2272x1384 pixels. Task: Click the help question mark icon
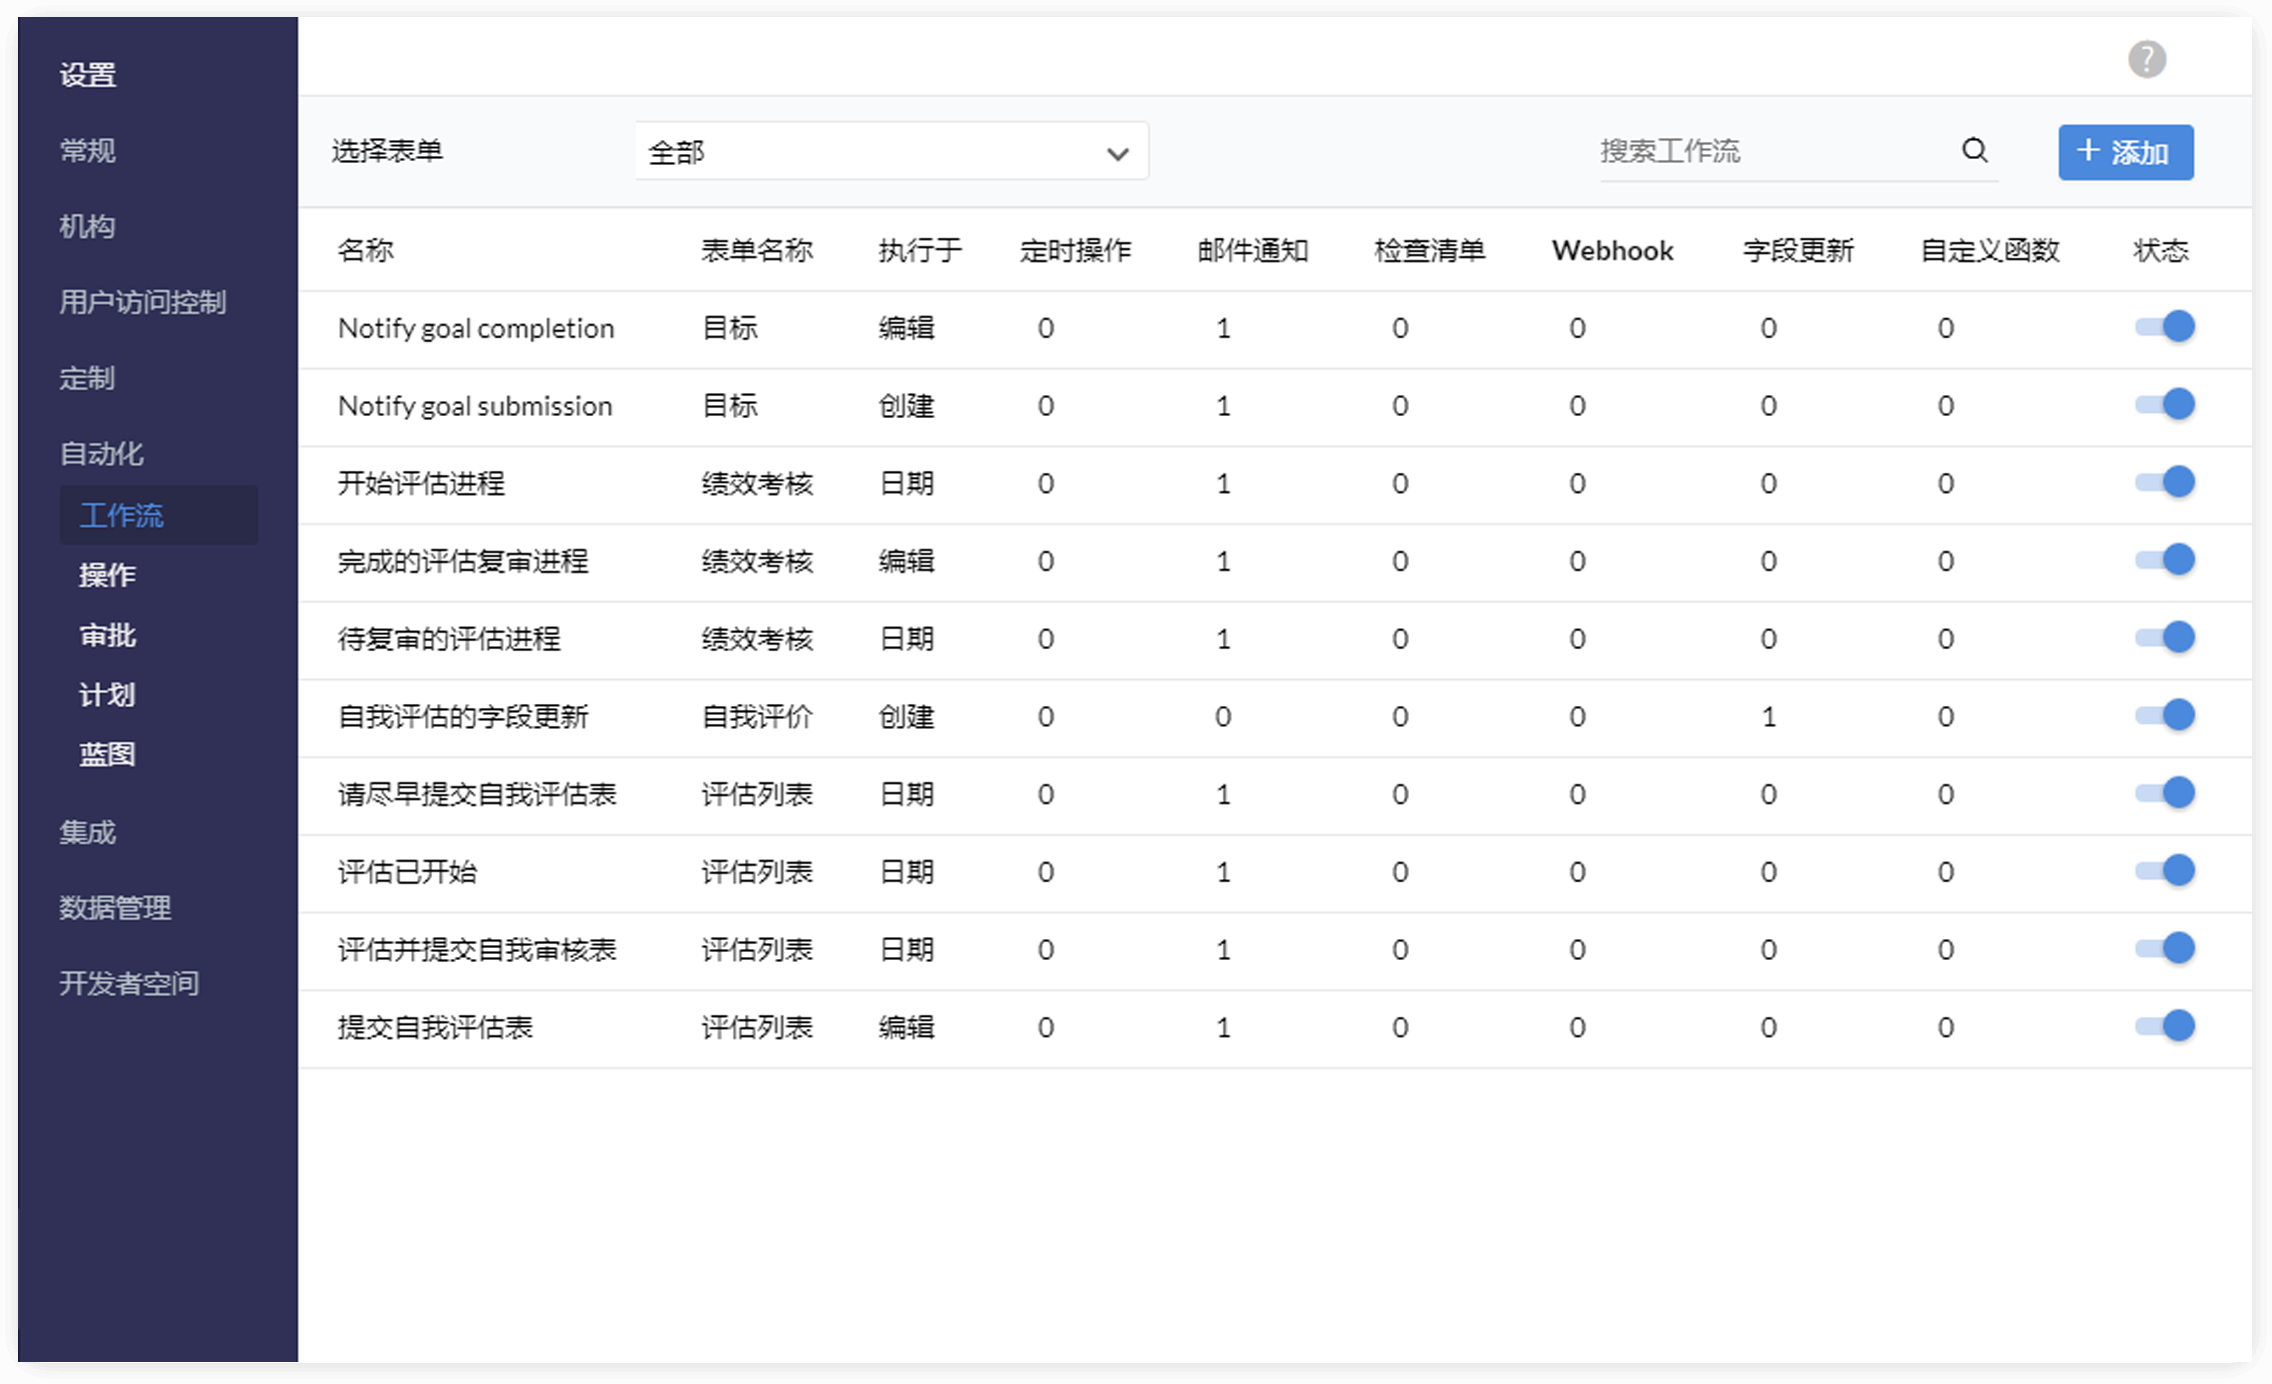coord(2146,59)
